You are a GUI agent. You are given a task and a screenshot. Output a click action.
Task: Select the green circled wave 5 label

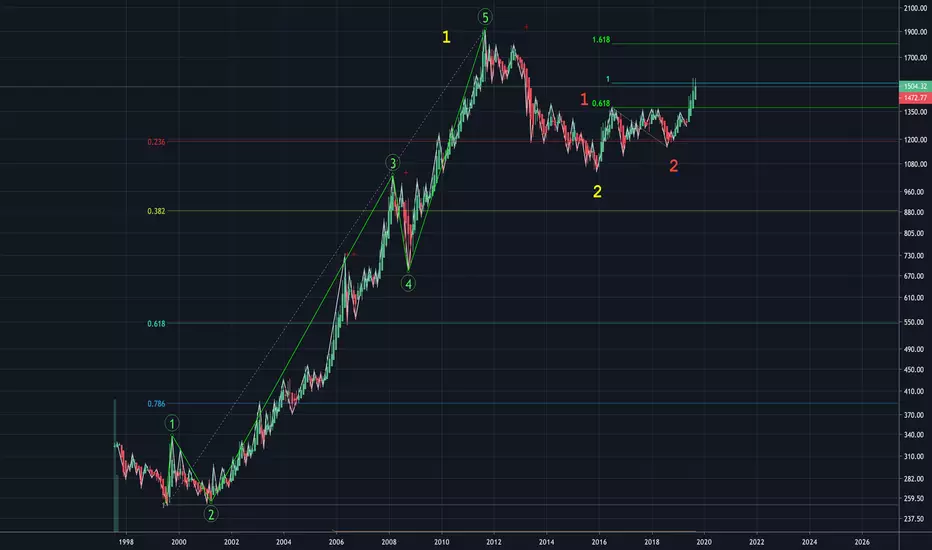(x=485, y=17)
